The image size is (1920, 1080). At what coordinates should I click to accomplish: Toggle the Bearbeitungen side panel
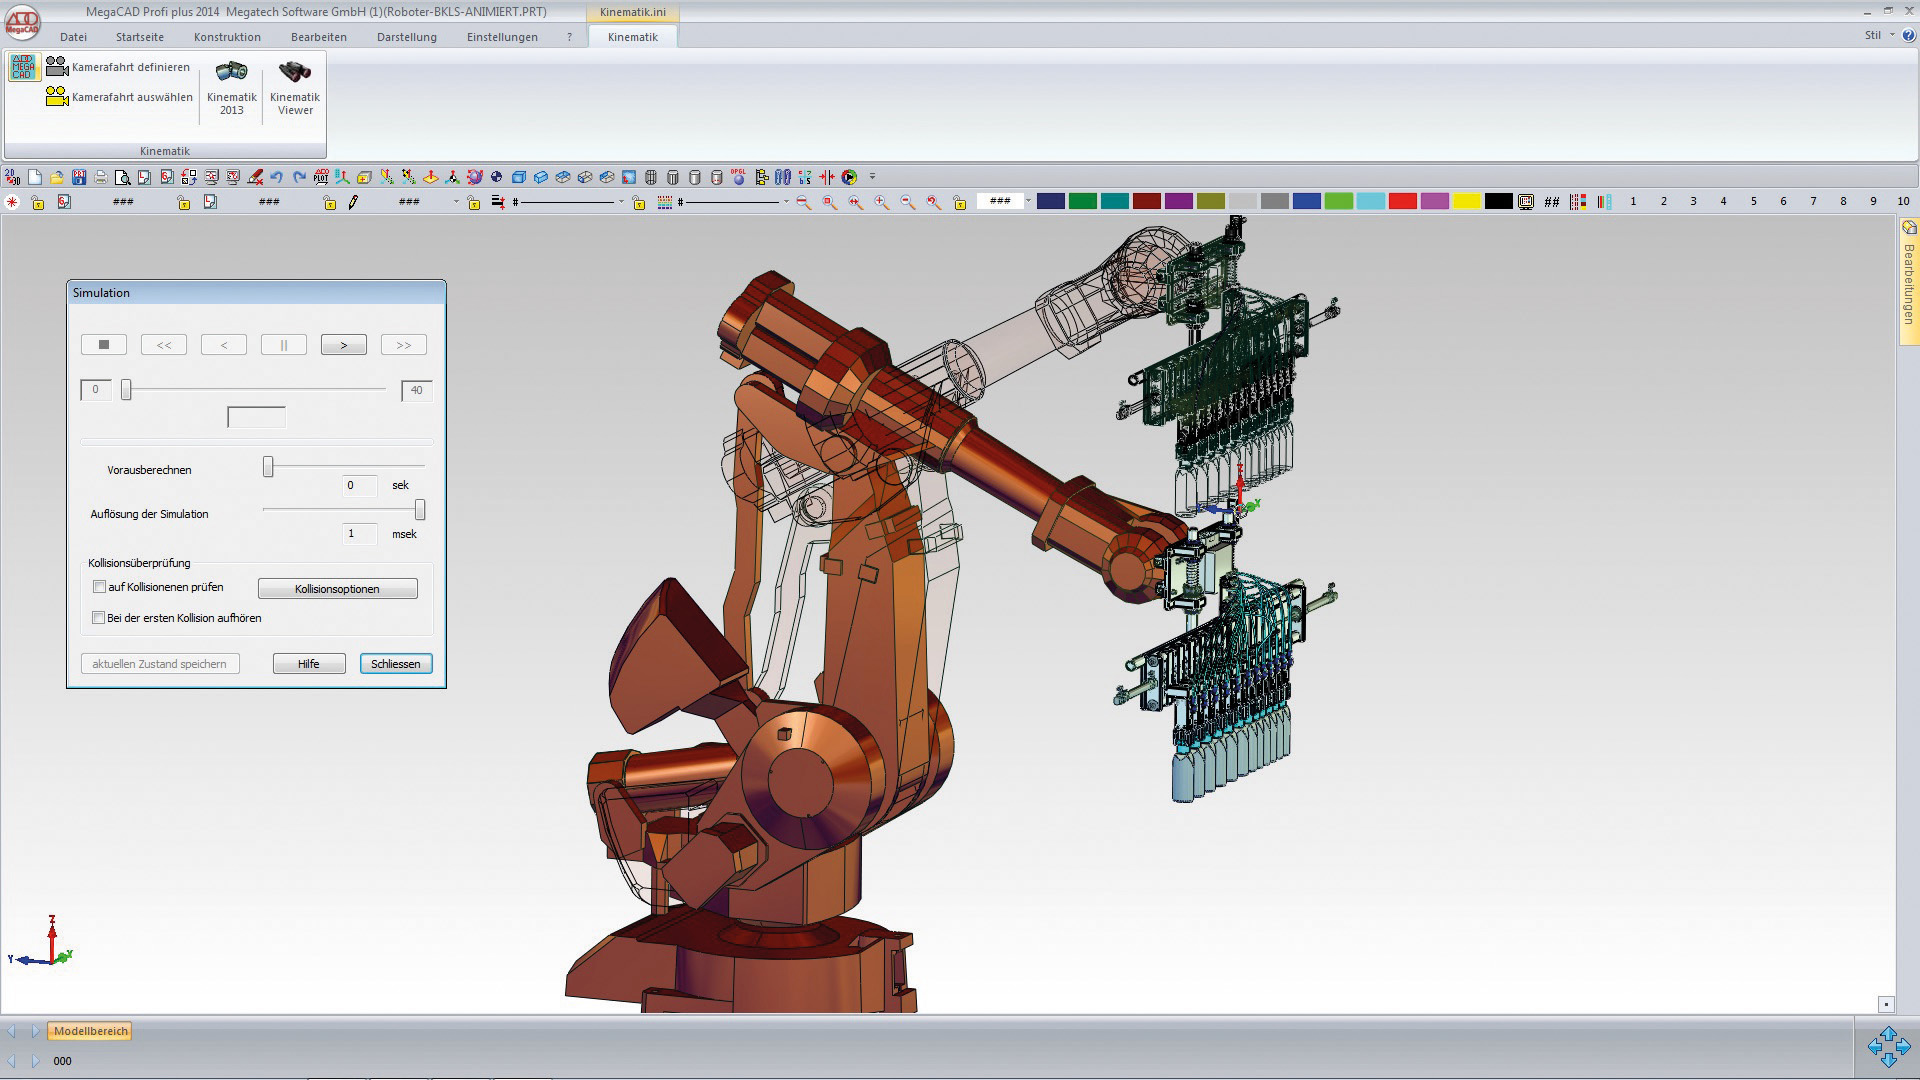(1908, 280)
